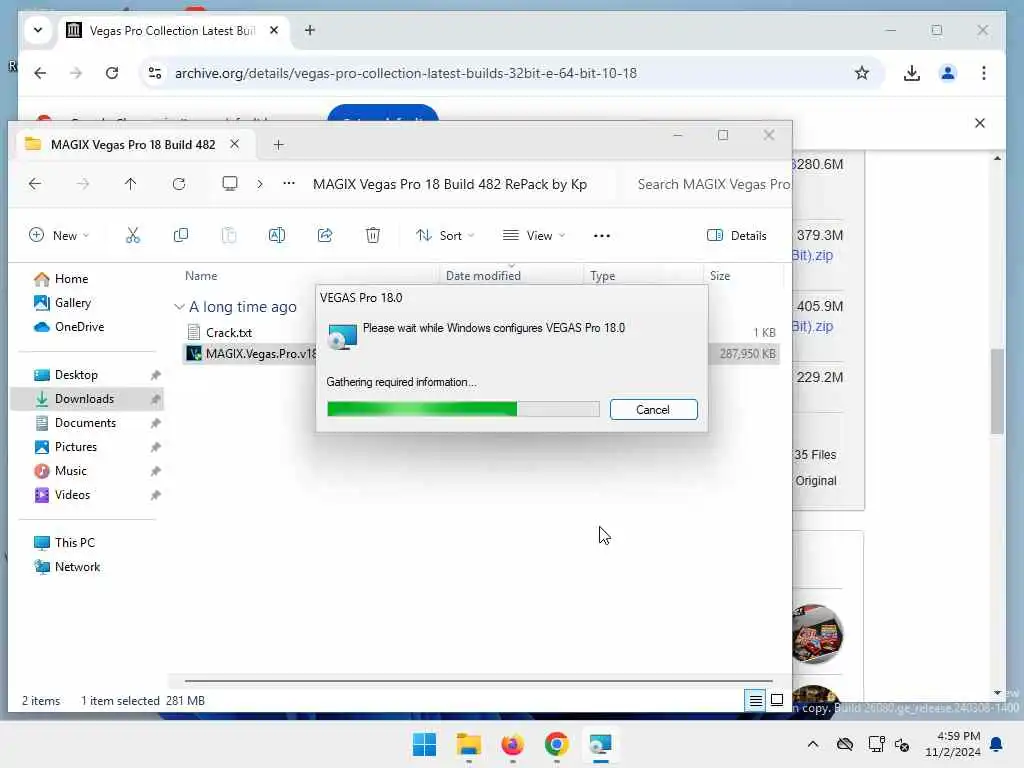Open a new Chrome tab
This screenshot has height=768, width=1024.
click(x=310, y=31)
